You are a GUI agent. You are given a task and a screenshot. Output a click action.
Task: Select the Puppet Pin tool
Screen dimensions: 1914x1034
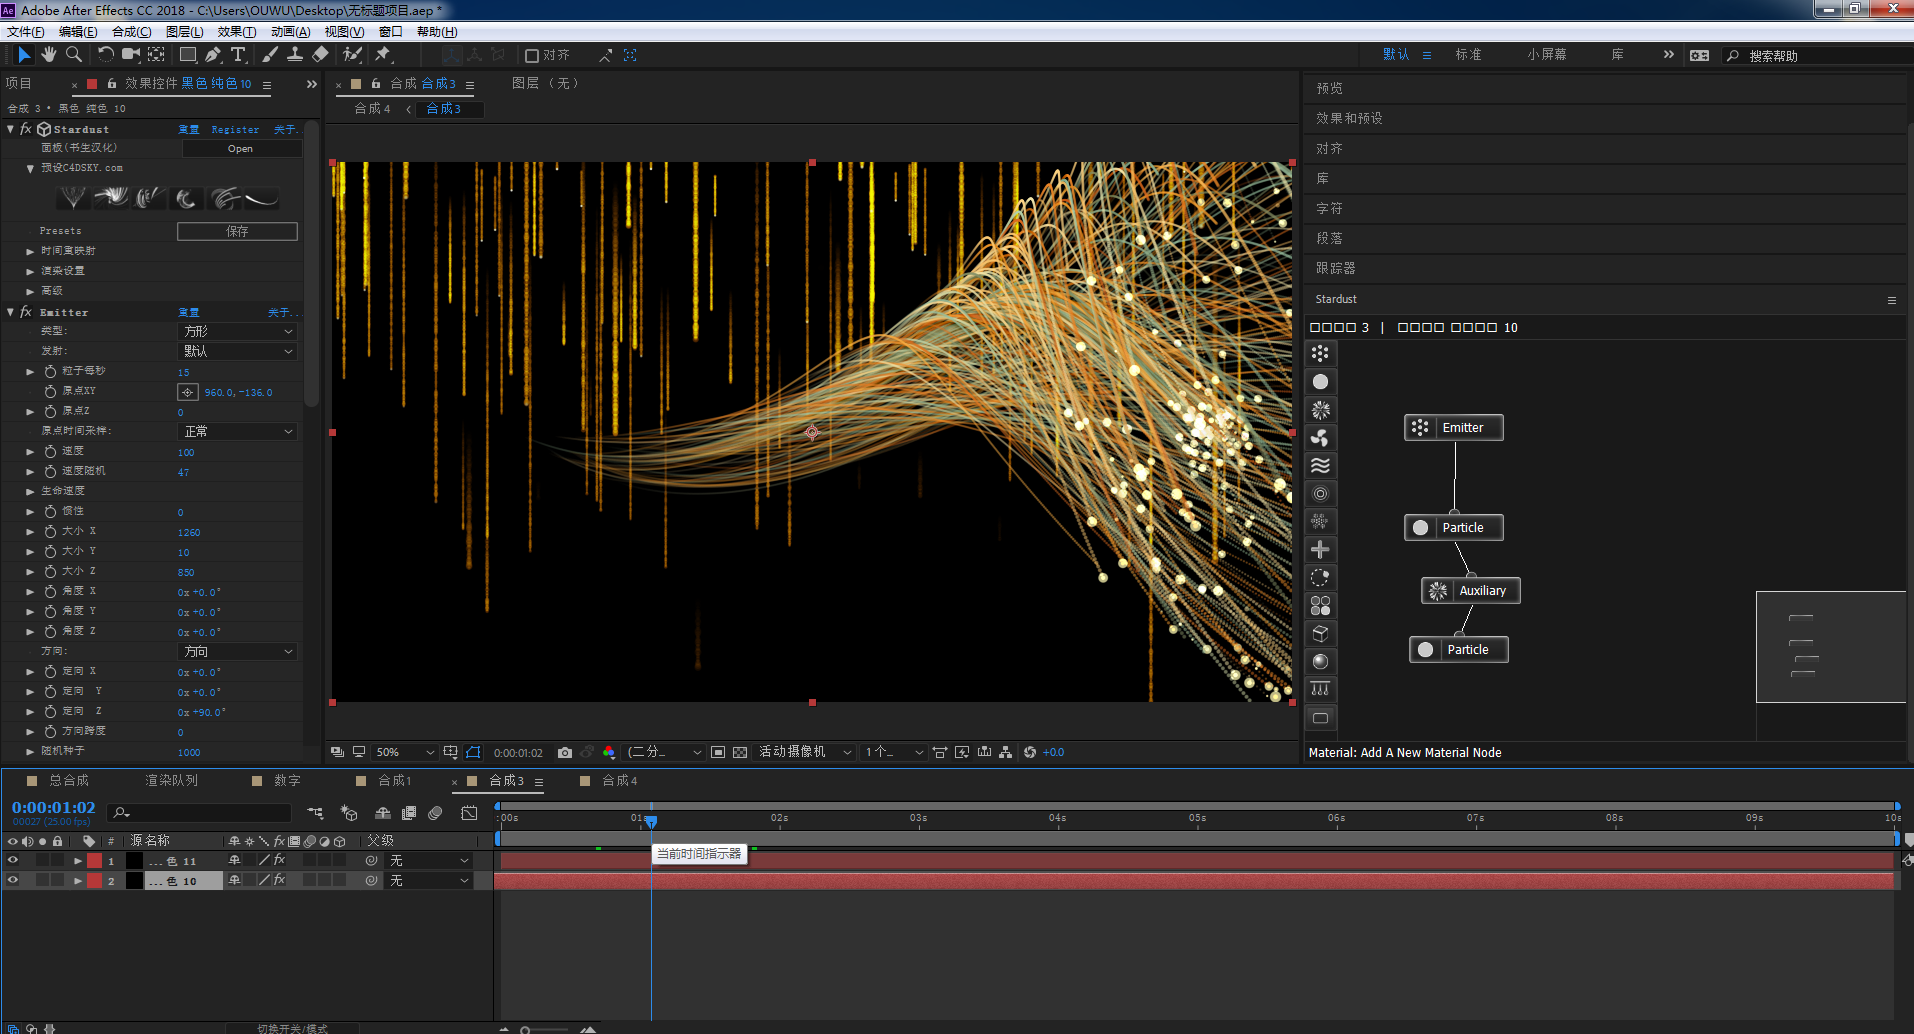[x=383, y=55]
